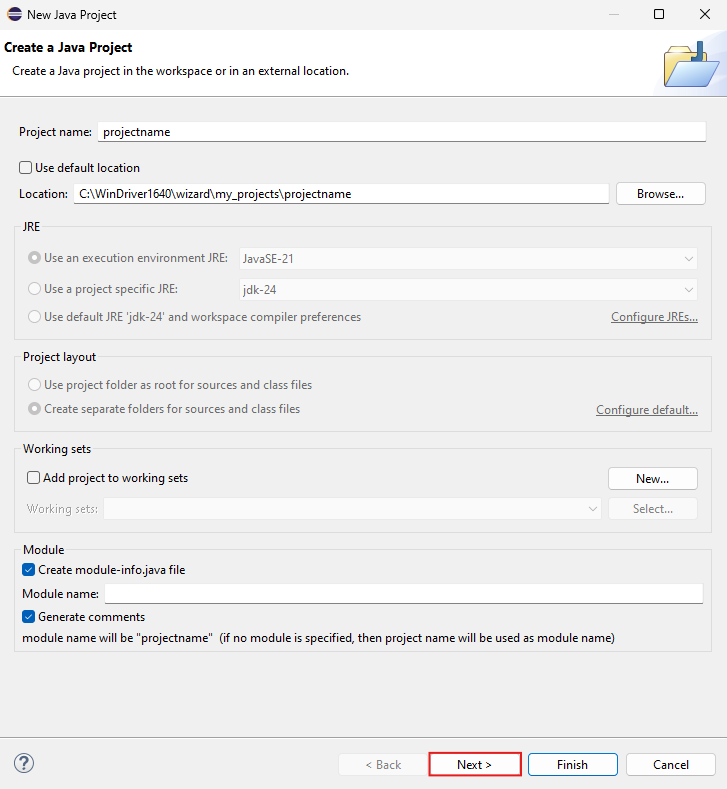The height and width of the screenshot is (789, 727).
Task: Maximize the New Java Project dialog
Action: [x=658, y=14]
